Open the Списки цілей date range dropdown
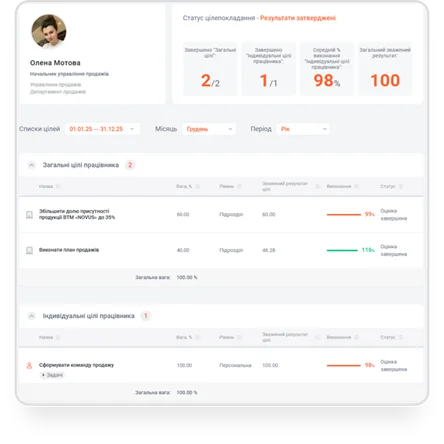Viewport: 444px width, 444px height. tap(102, 129)
